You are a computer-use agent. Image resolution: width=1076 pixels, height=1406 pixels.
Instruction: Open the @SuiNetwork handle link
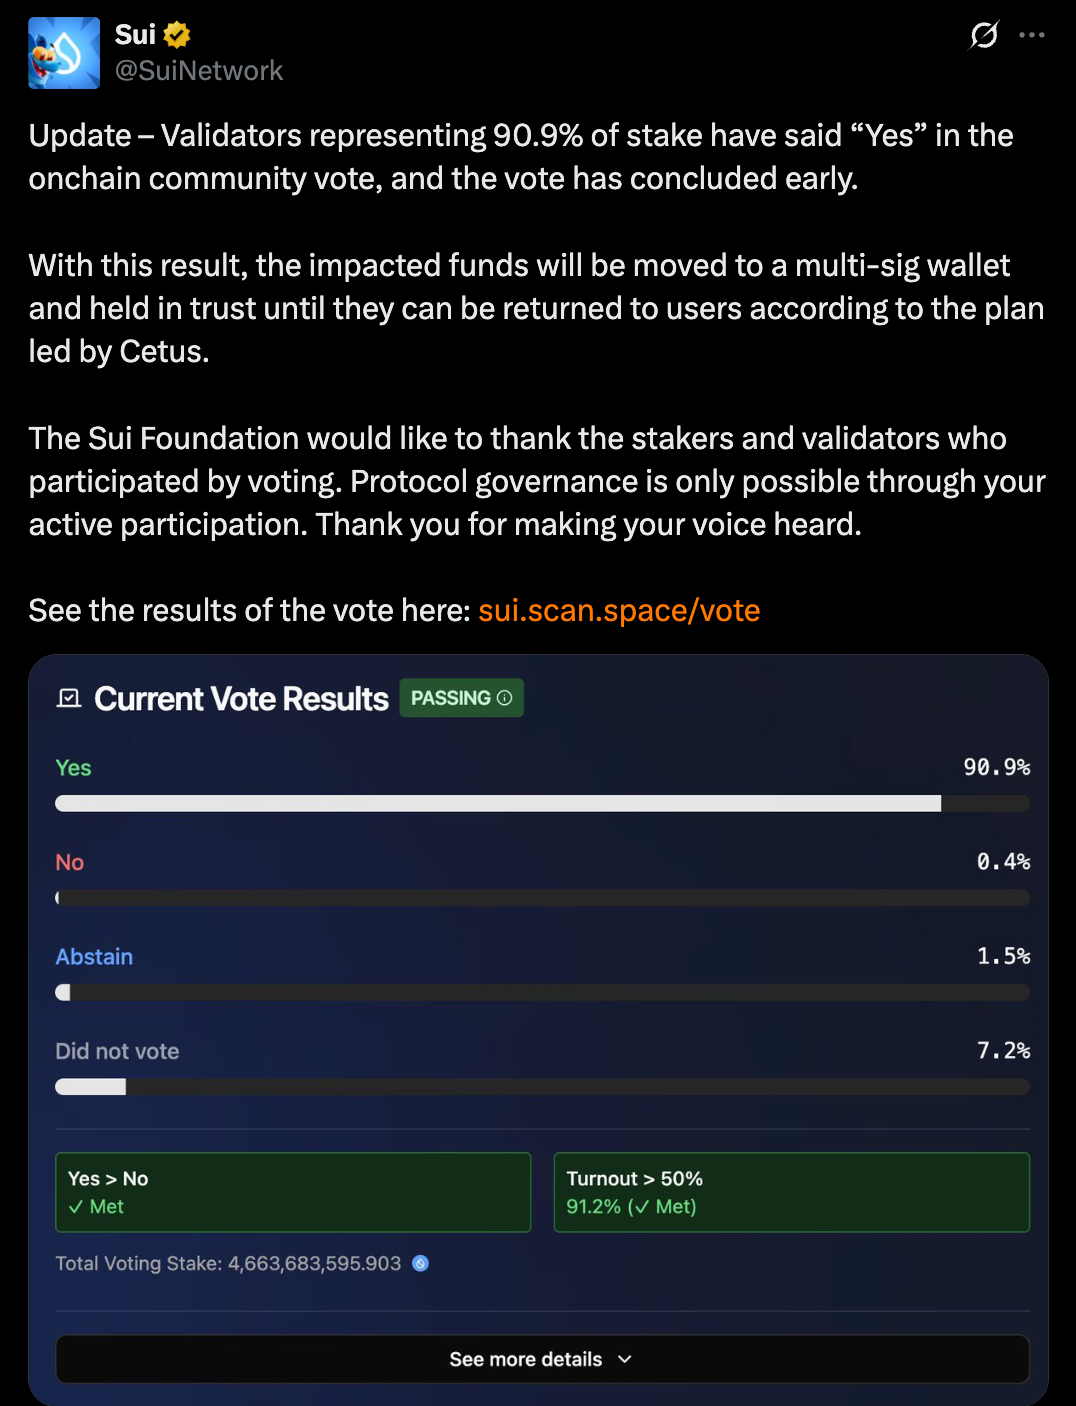coord(199,71)
